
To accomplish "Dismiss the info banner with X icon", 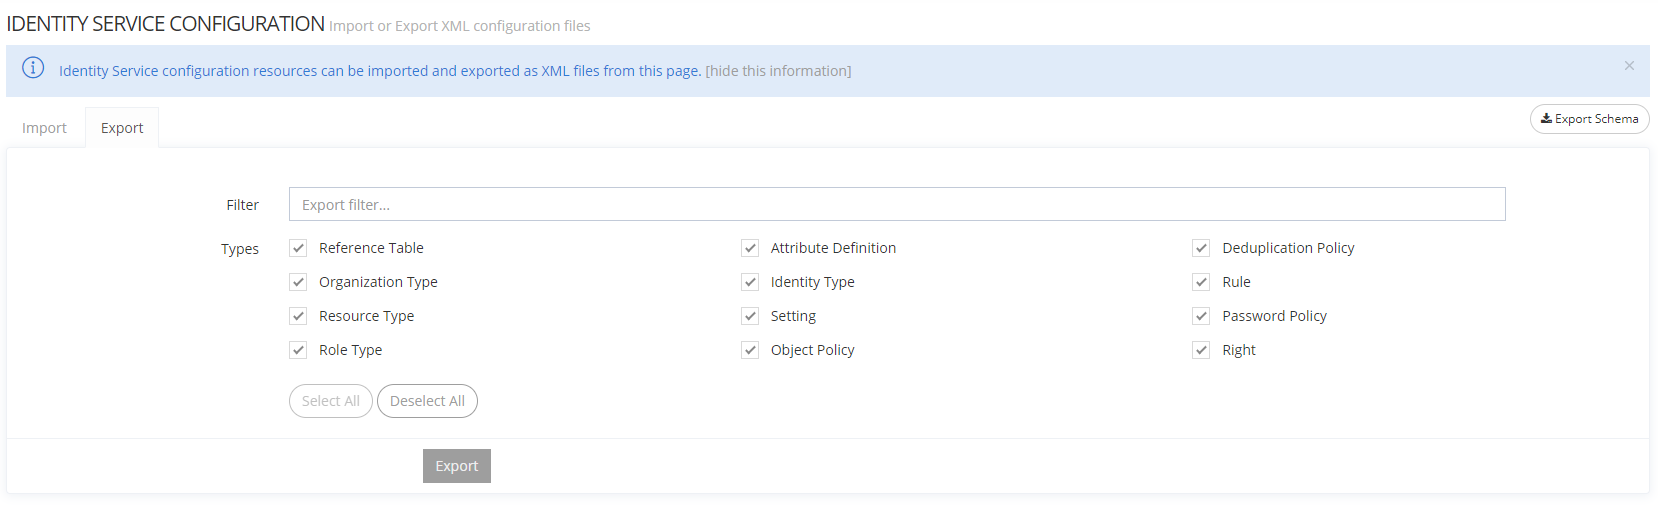I will tap(1629, 66).
